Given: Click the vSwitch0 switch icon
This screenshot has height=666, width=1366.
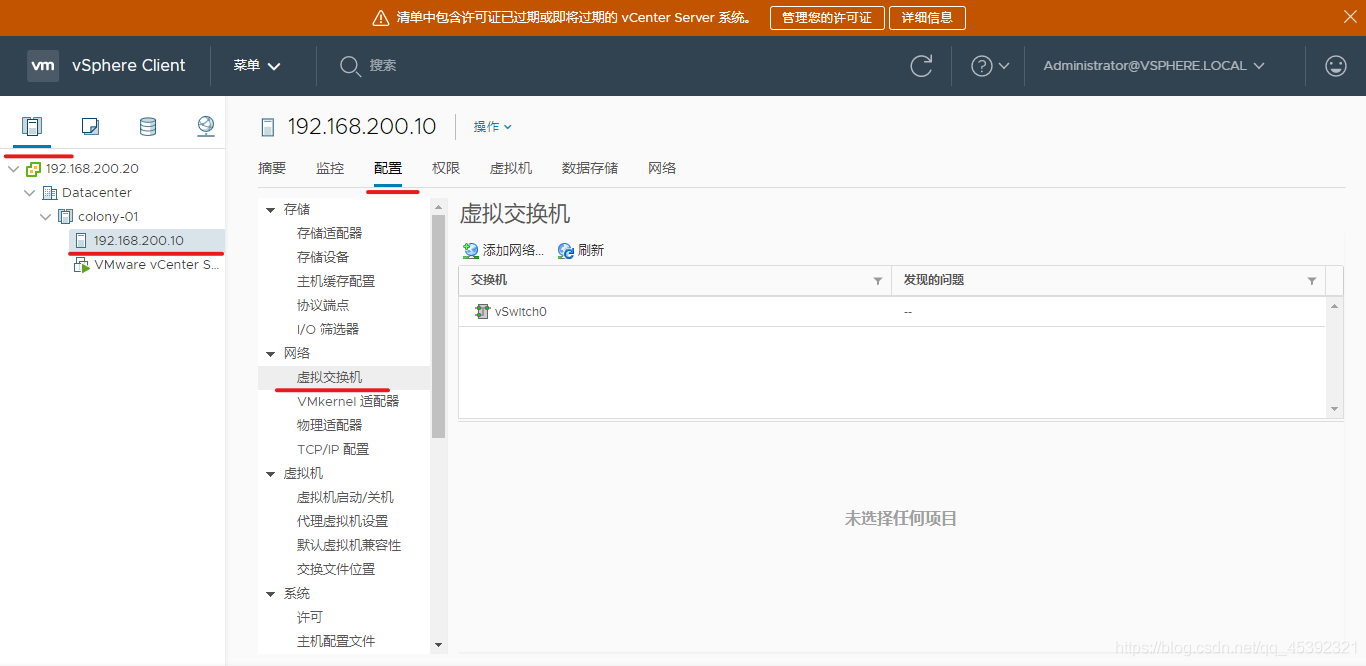Looking at the screenshot, I should [x=482, y=312].
